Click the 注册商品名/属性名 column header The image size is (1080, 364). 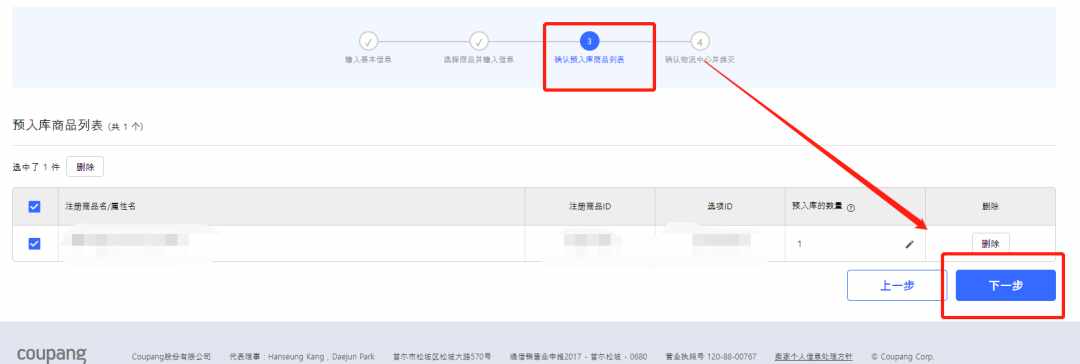101,206
